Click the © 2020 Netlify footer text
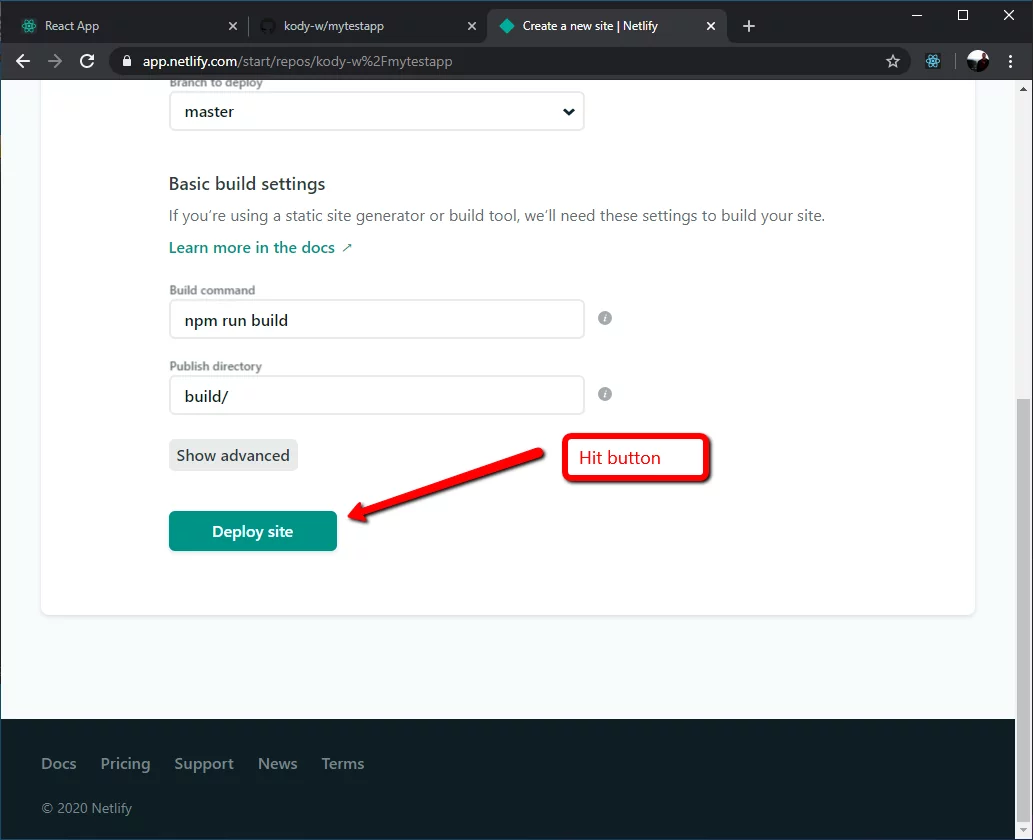 pos(87,808)
